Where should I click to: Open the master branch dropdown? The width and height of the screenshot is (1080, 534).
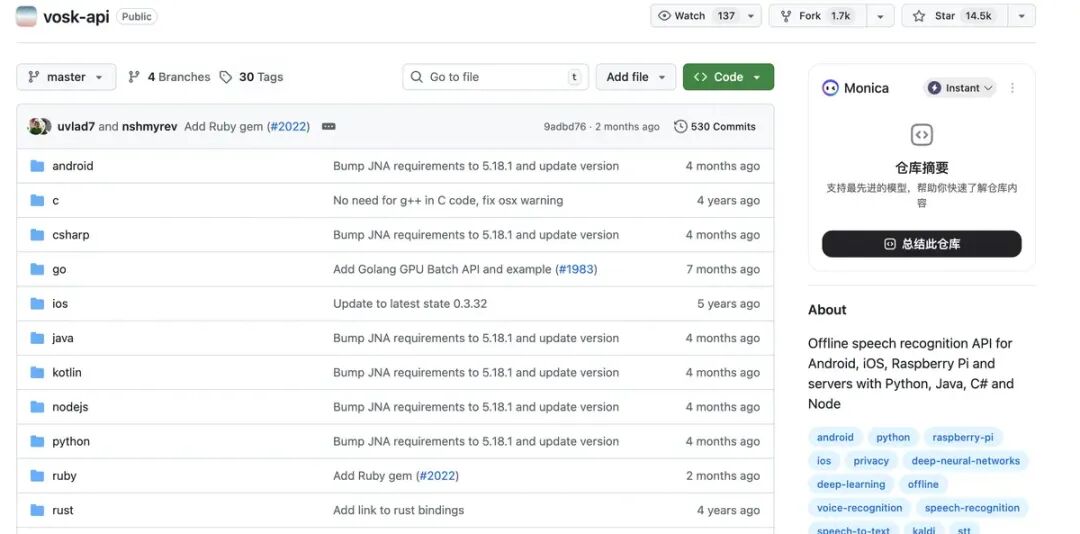[66, 77]
